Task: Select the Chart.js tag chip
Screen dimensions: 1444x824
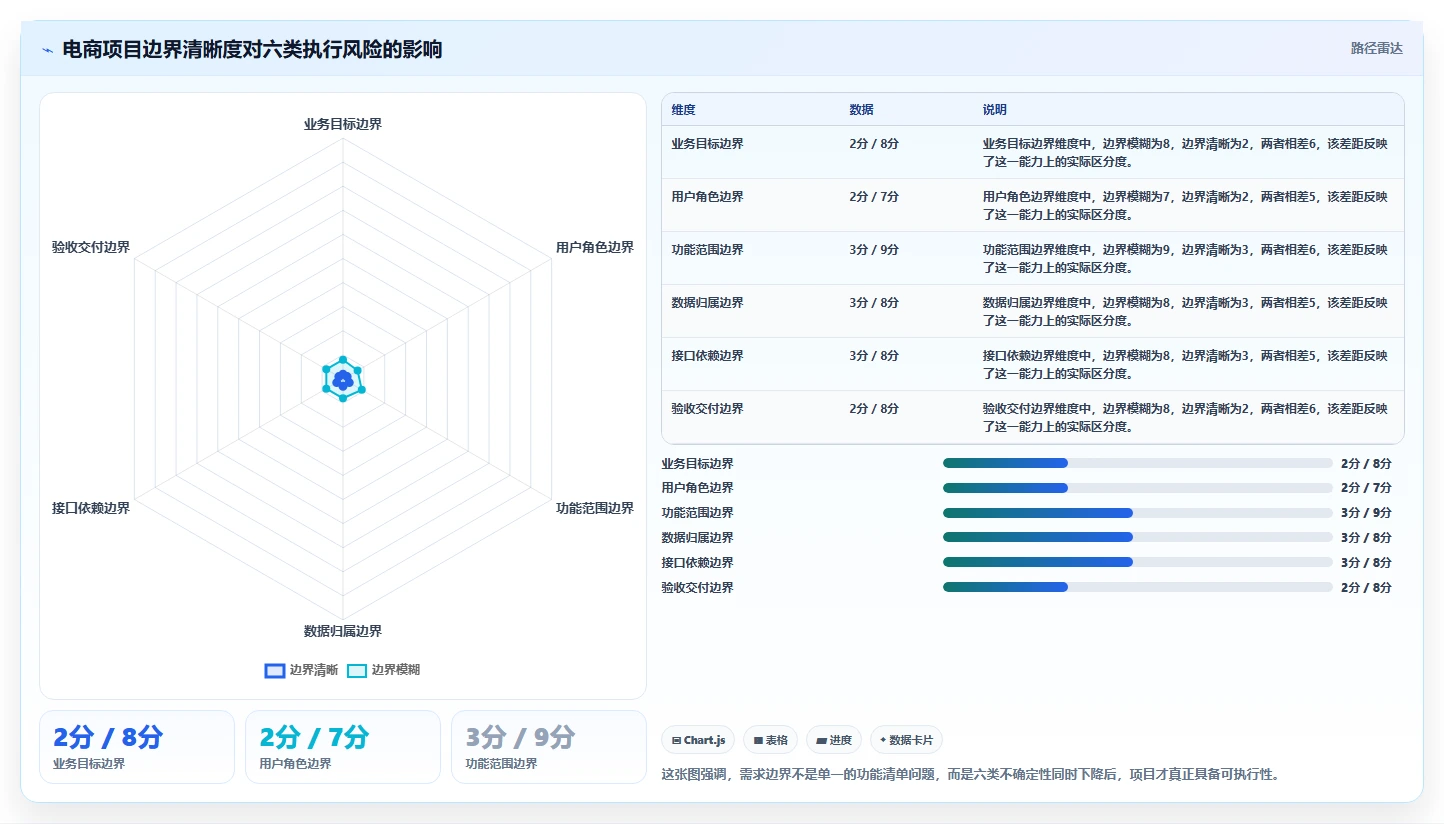Action: 698,740
